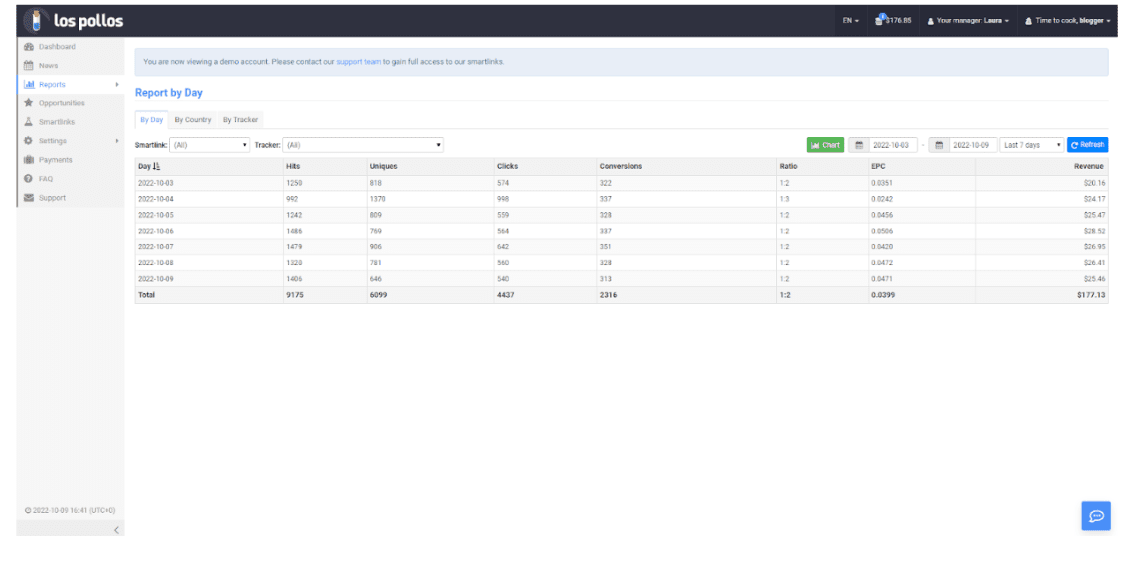Open Dashboard from the sidebar
This screenshot has width=1138, height=577.
57,46
